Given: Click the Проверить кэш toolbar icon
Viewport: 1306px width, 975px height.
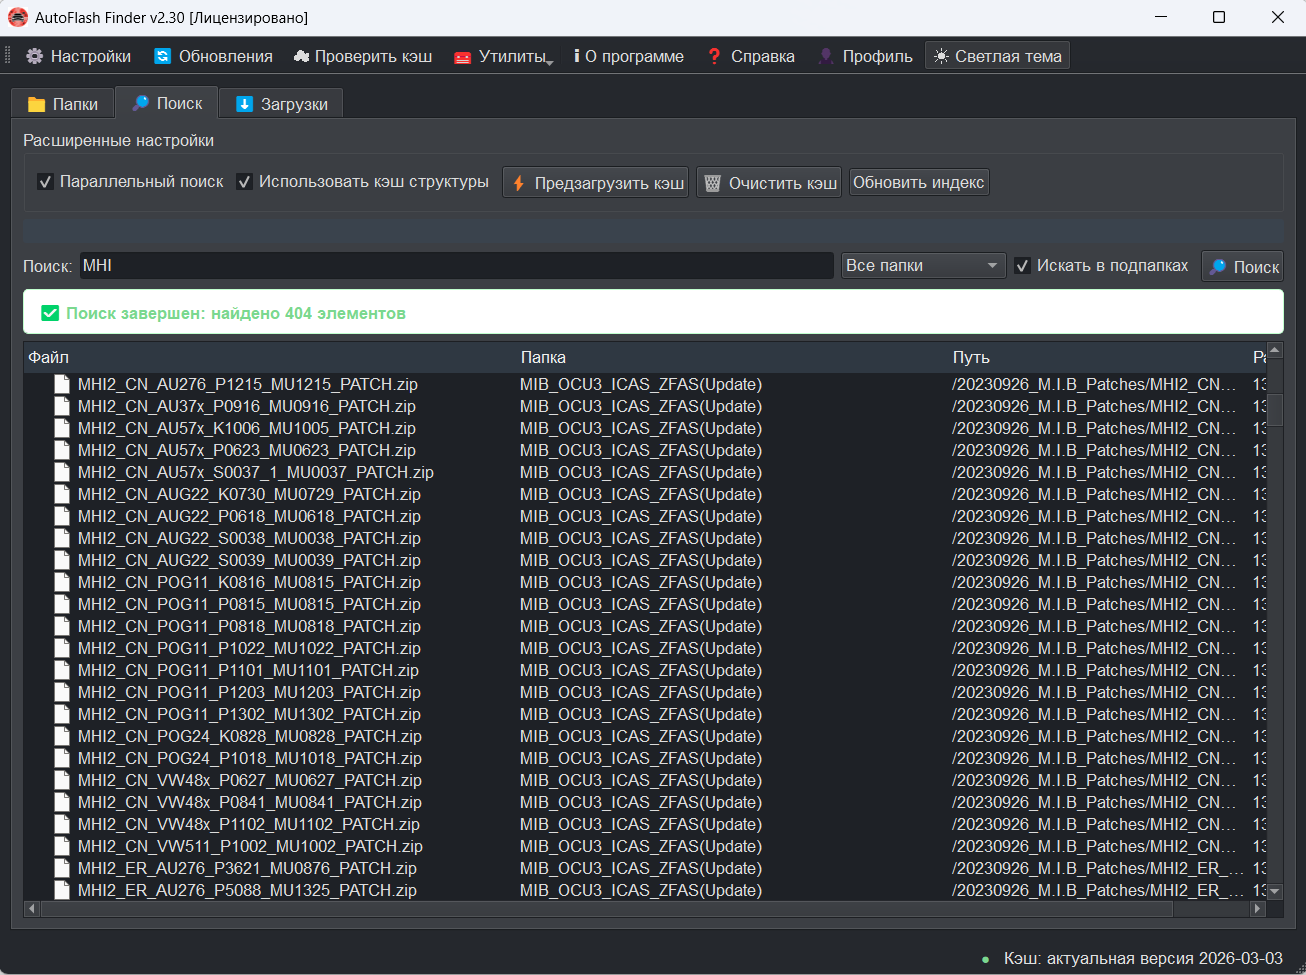Looking at the screenshot, I should (301, 56).
